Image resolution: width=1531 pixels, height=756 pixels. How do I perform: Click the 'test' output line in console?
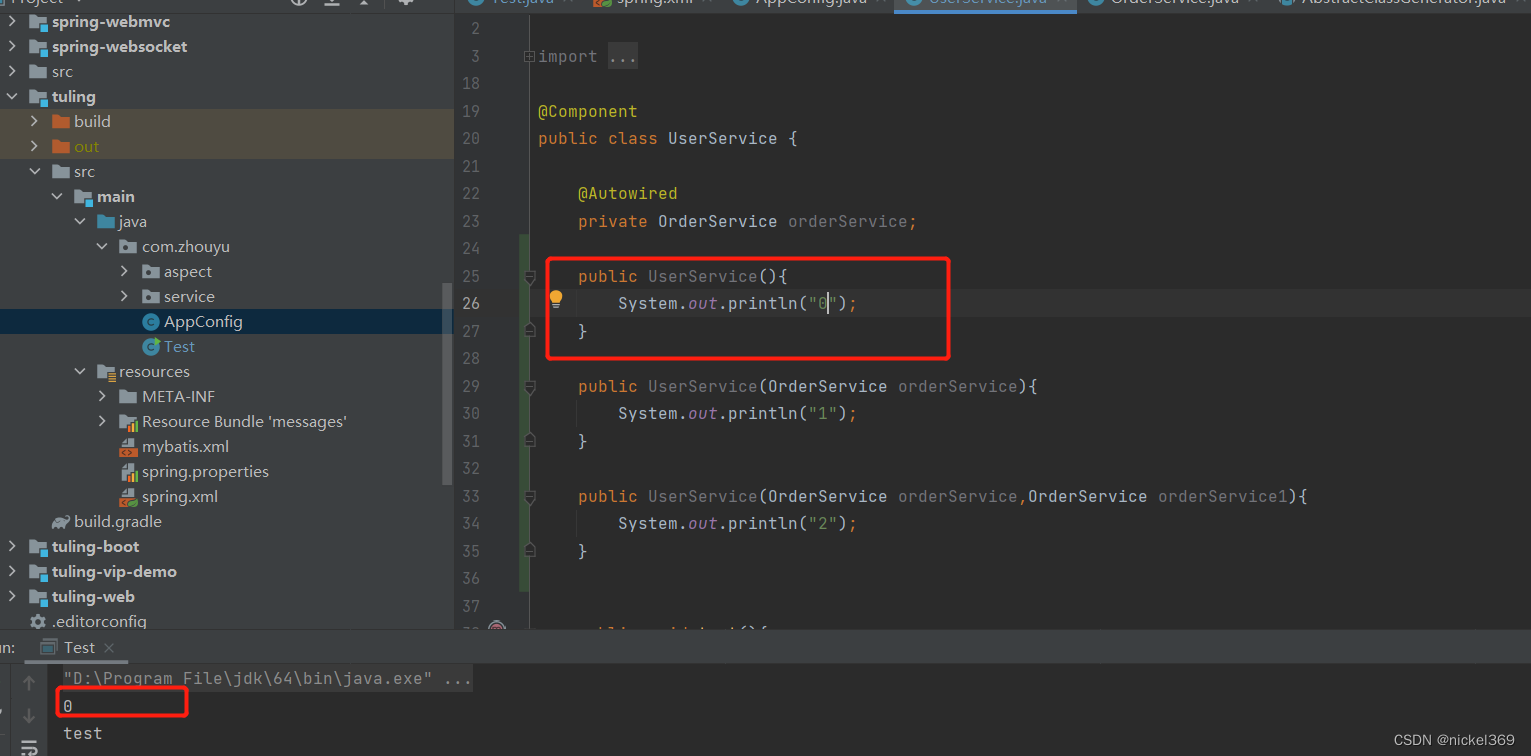83,733
